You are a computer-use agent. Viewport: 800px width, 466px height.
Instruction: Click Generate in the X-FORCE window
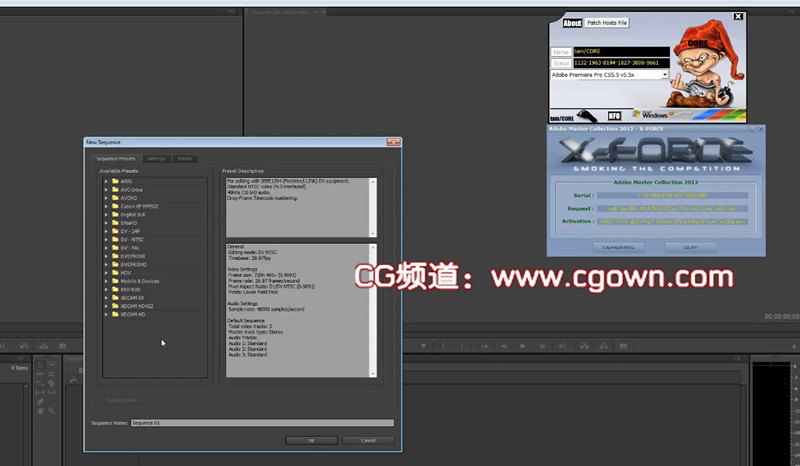[x=618, y=247]
